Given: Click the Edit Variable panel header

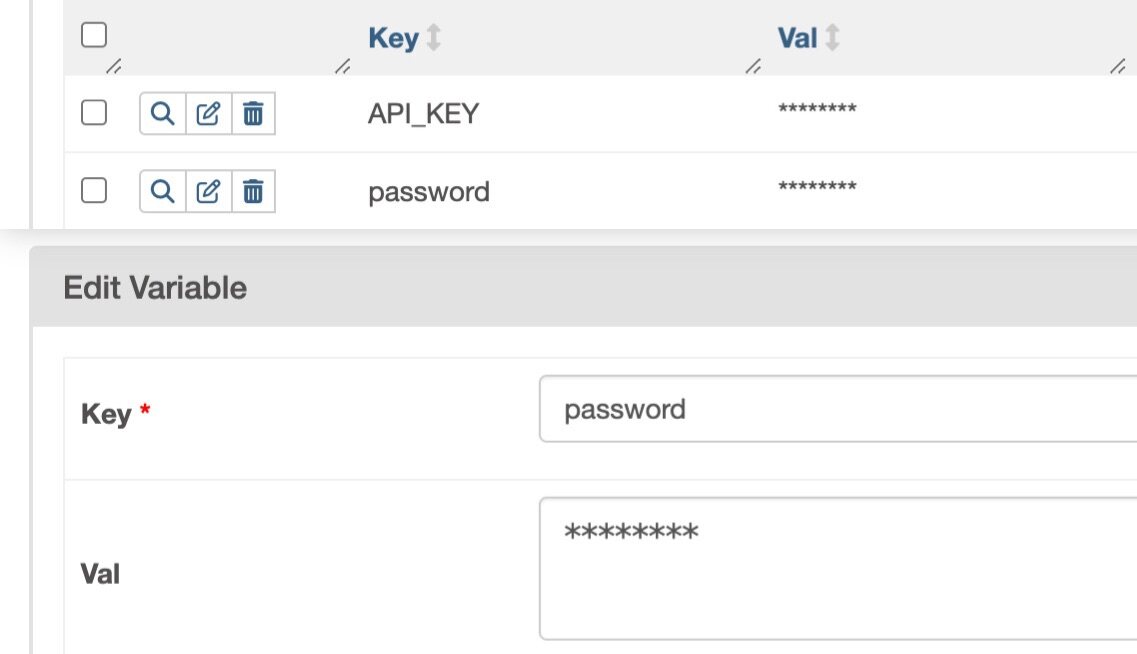Looking at the screenshot, I should click(x=155, y=288).
